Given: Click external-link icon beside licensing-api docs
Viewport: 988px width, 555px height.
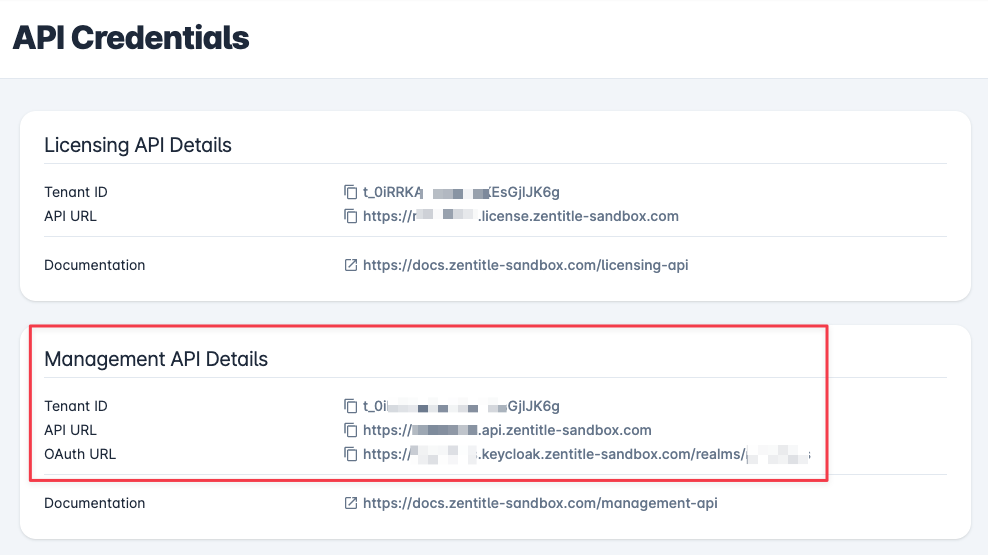Looking at the screenshot, I should [x=350, y=265].
